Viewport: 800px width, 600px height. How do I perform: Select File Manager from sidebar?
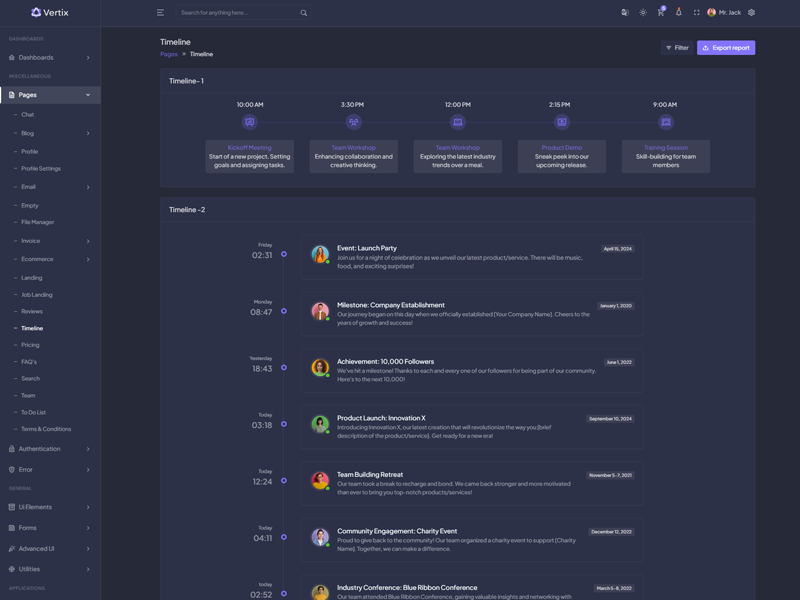pos(38,222)
